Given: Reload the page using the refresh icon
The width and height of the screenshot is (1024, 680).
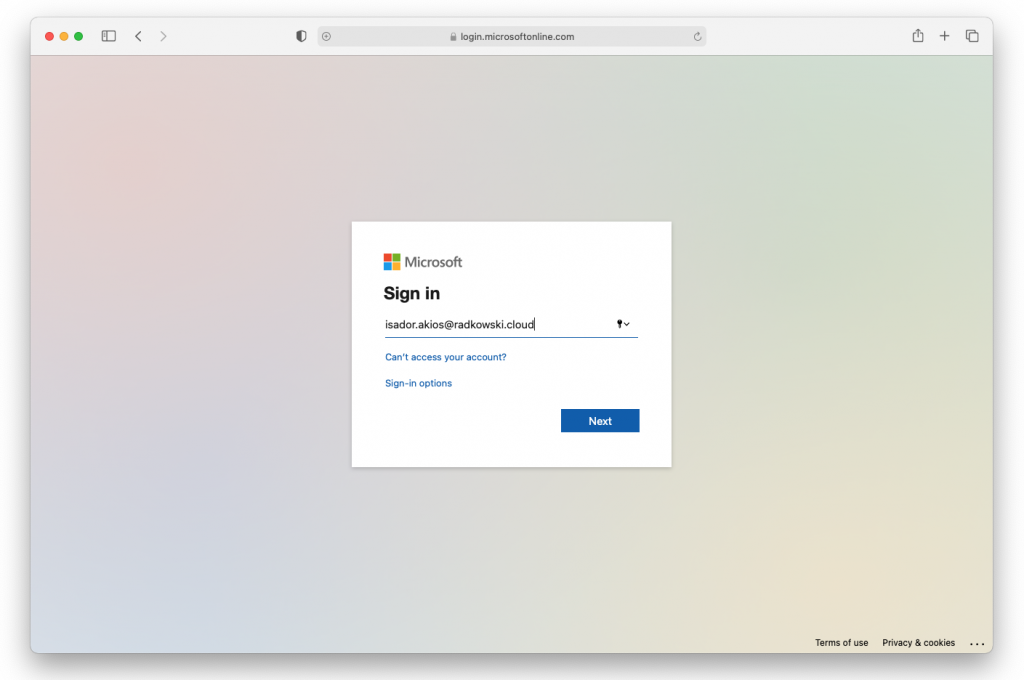Looking at the screenshot, I should pos(697,37).
